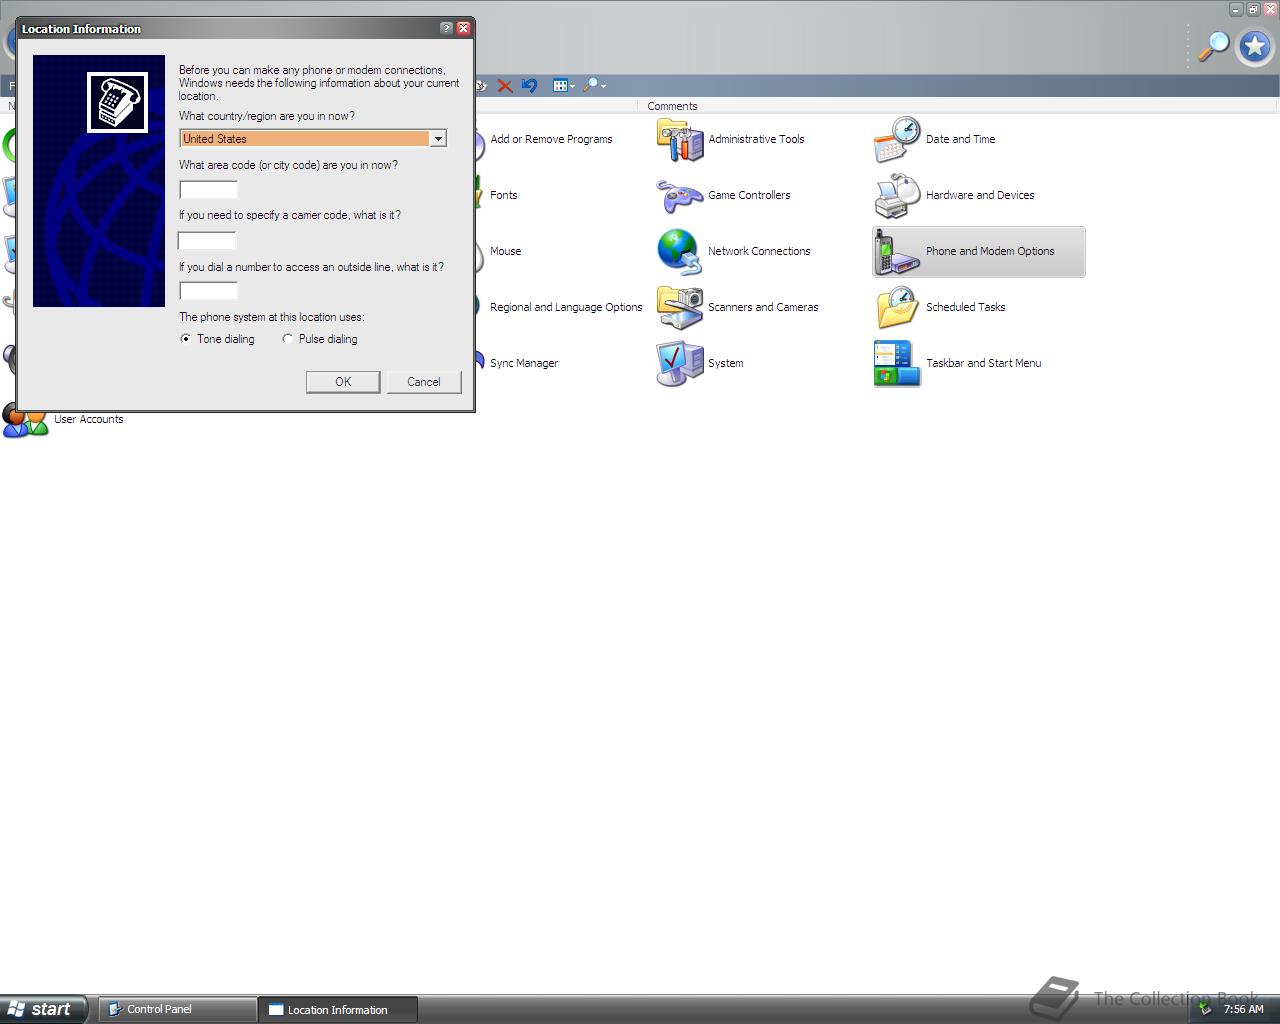Close the Location Information dialog
This screenshot has height=1024, width=1280.
point(463,28)
